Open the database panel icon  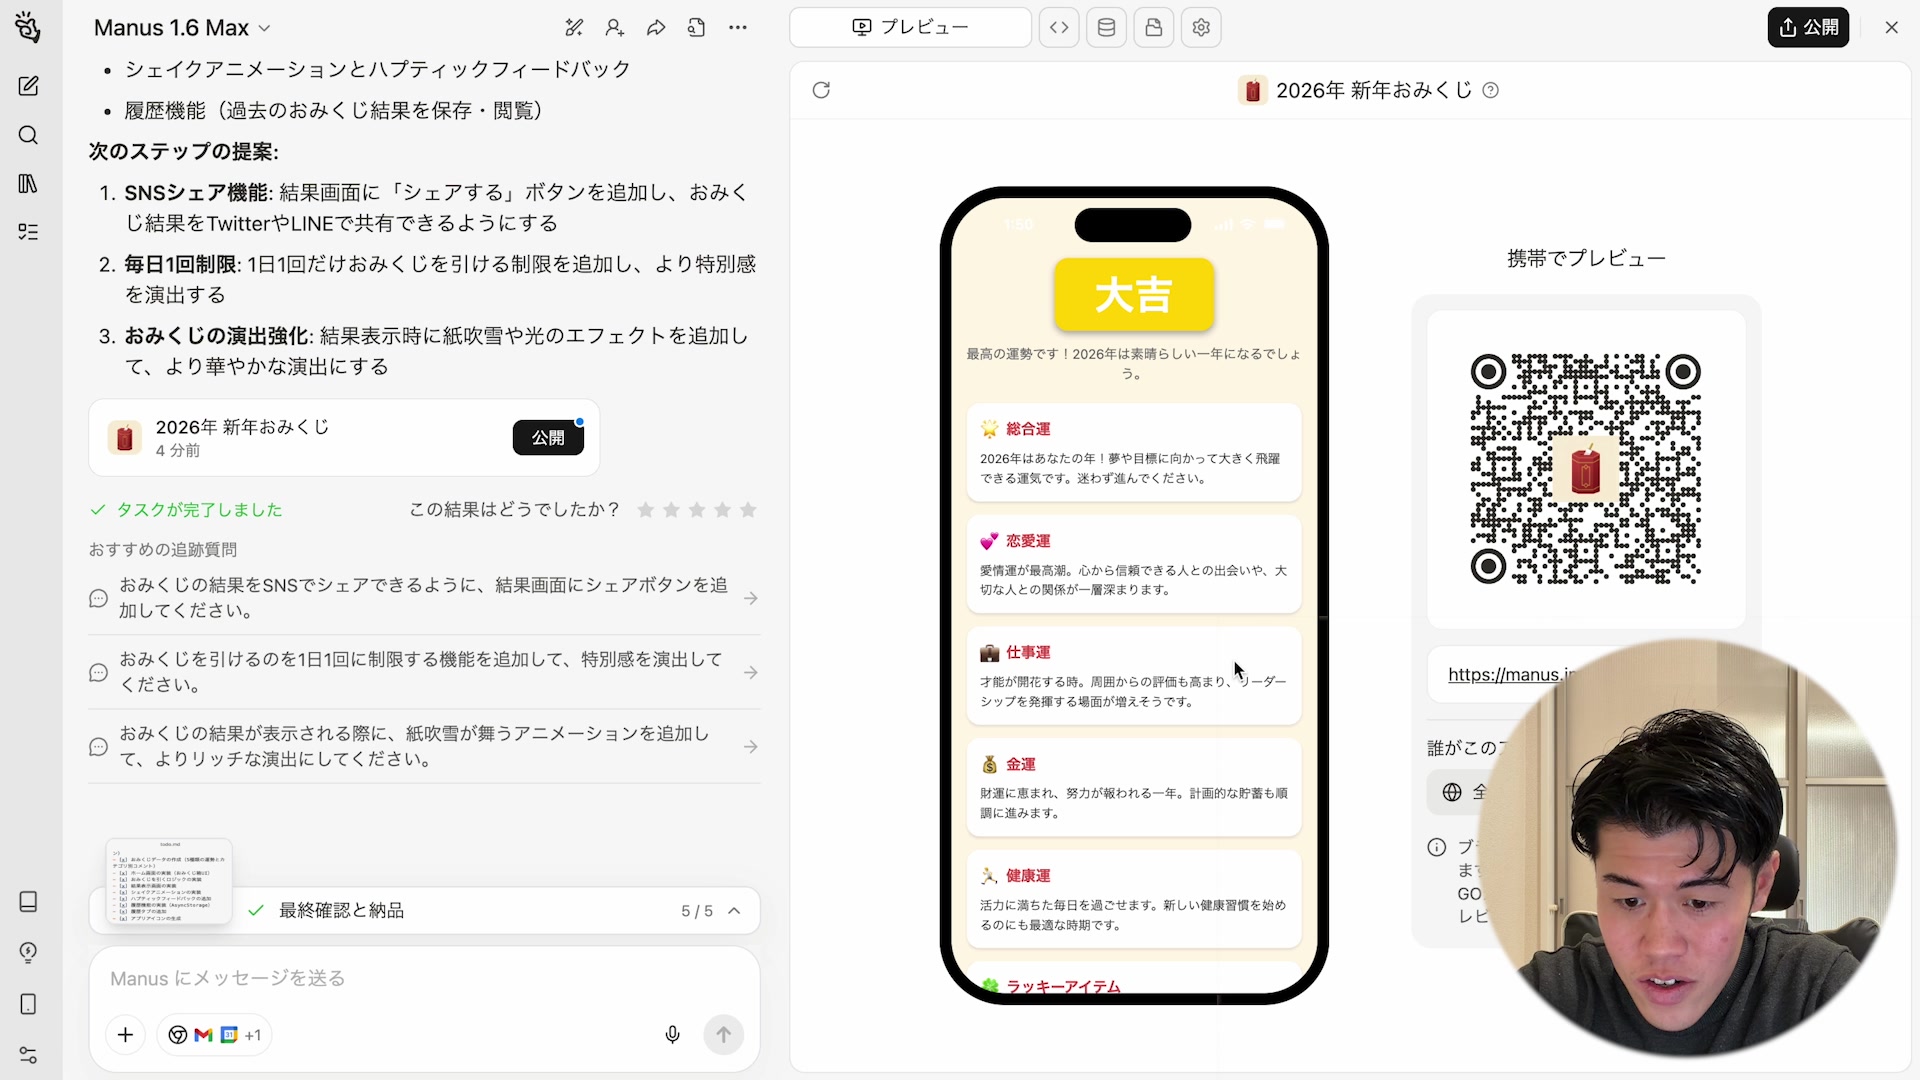point(1106,27)
